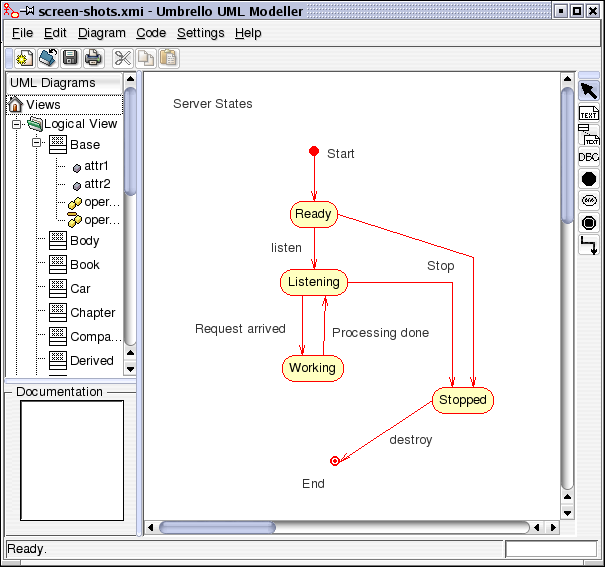The image size is (605, 567).
Task: Select the arrow Select tool
Action: [589, 91]
